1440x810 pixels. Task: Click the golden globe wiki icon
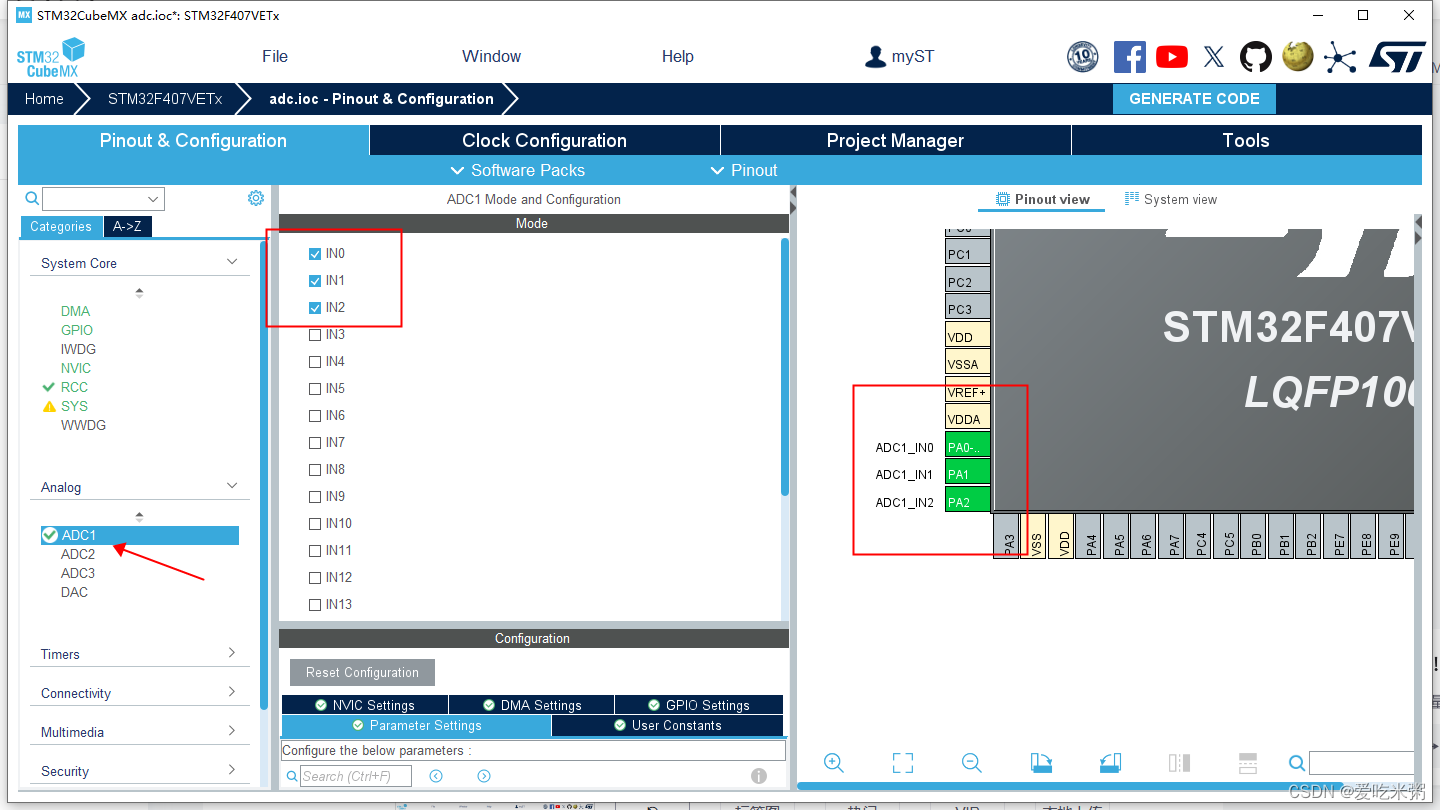pyautogui.click(x=1298, y=56)
